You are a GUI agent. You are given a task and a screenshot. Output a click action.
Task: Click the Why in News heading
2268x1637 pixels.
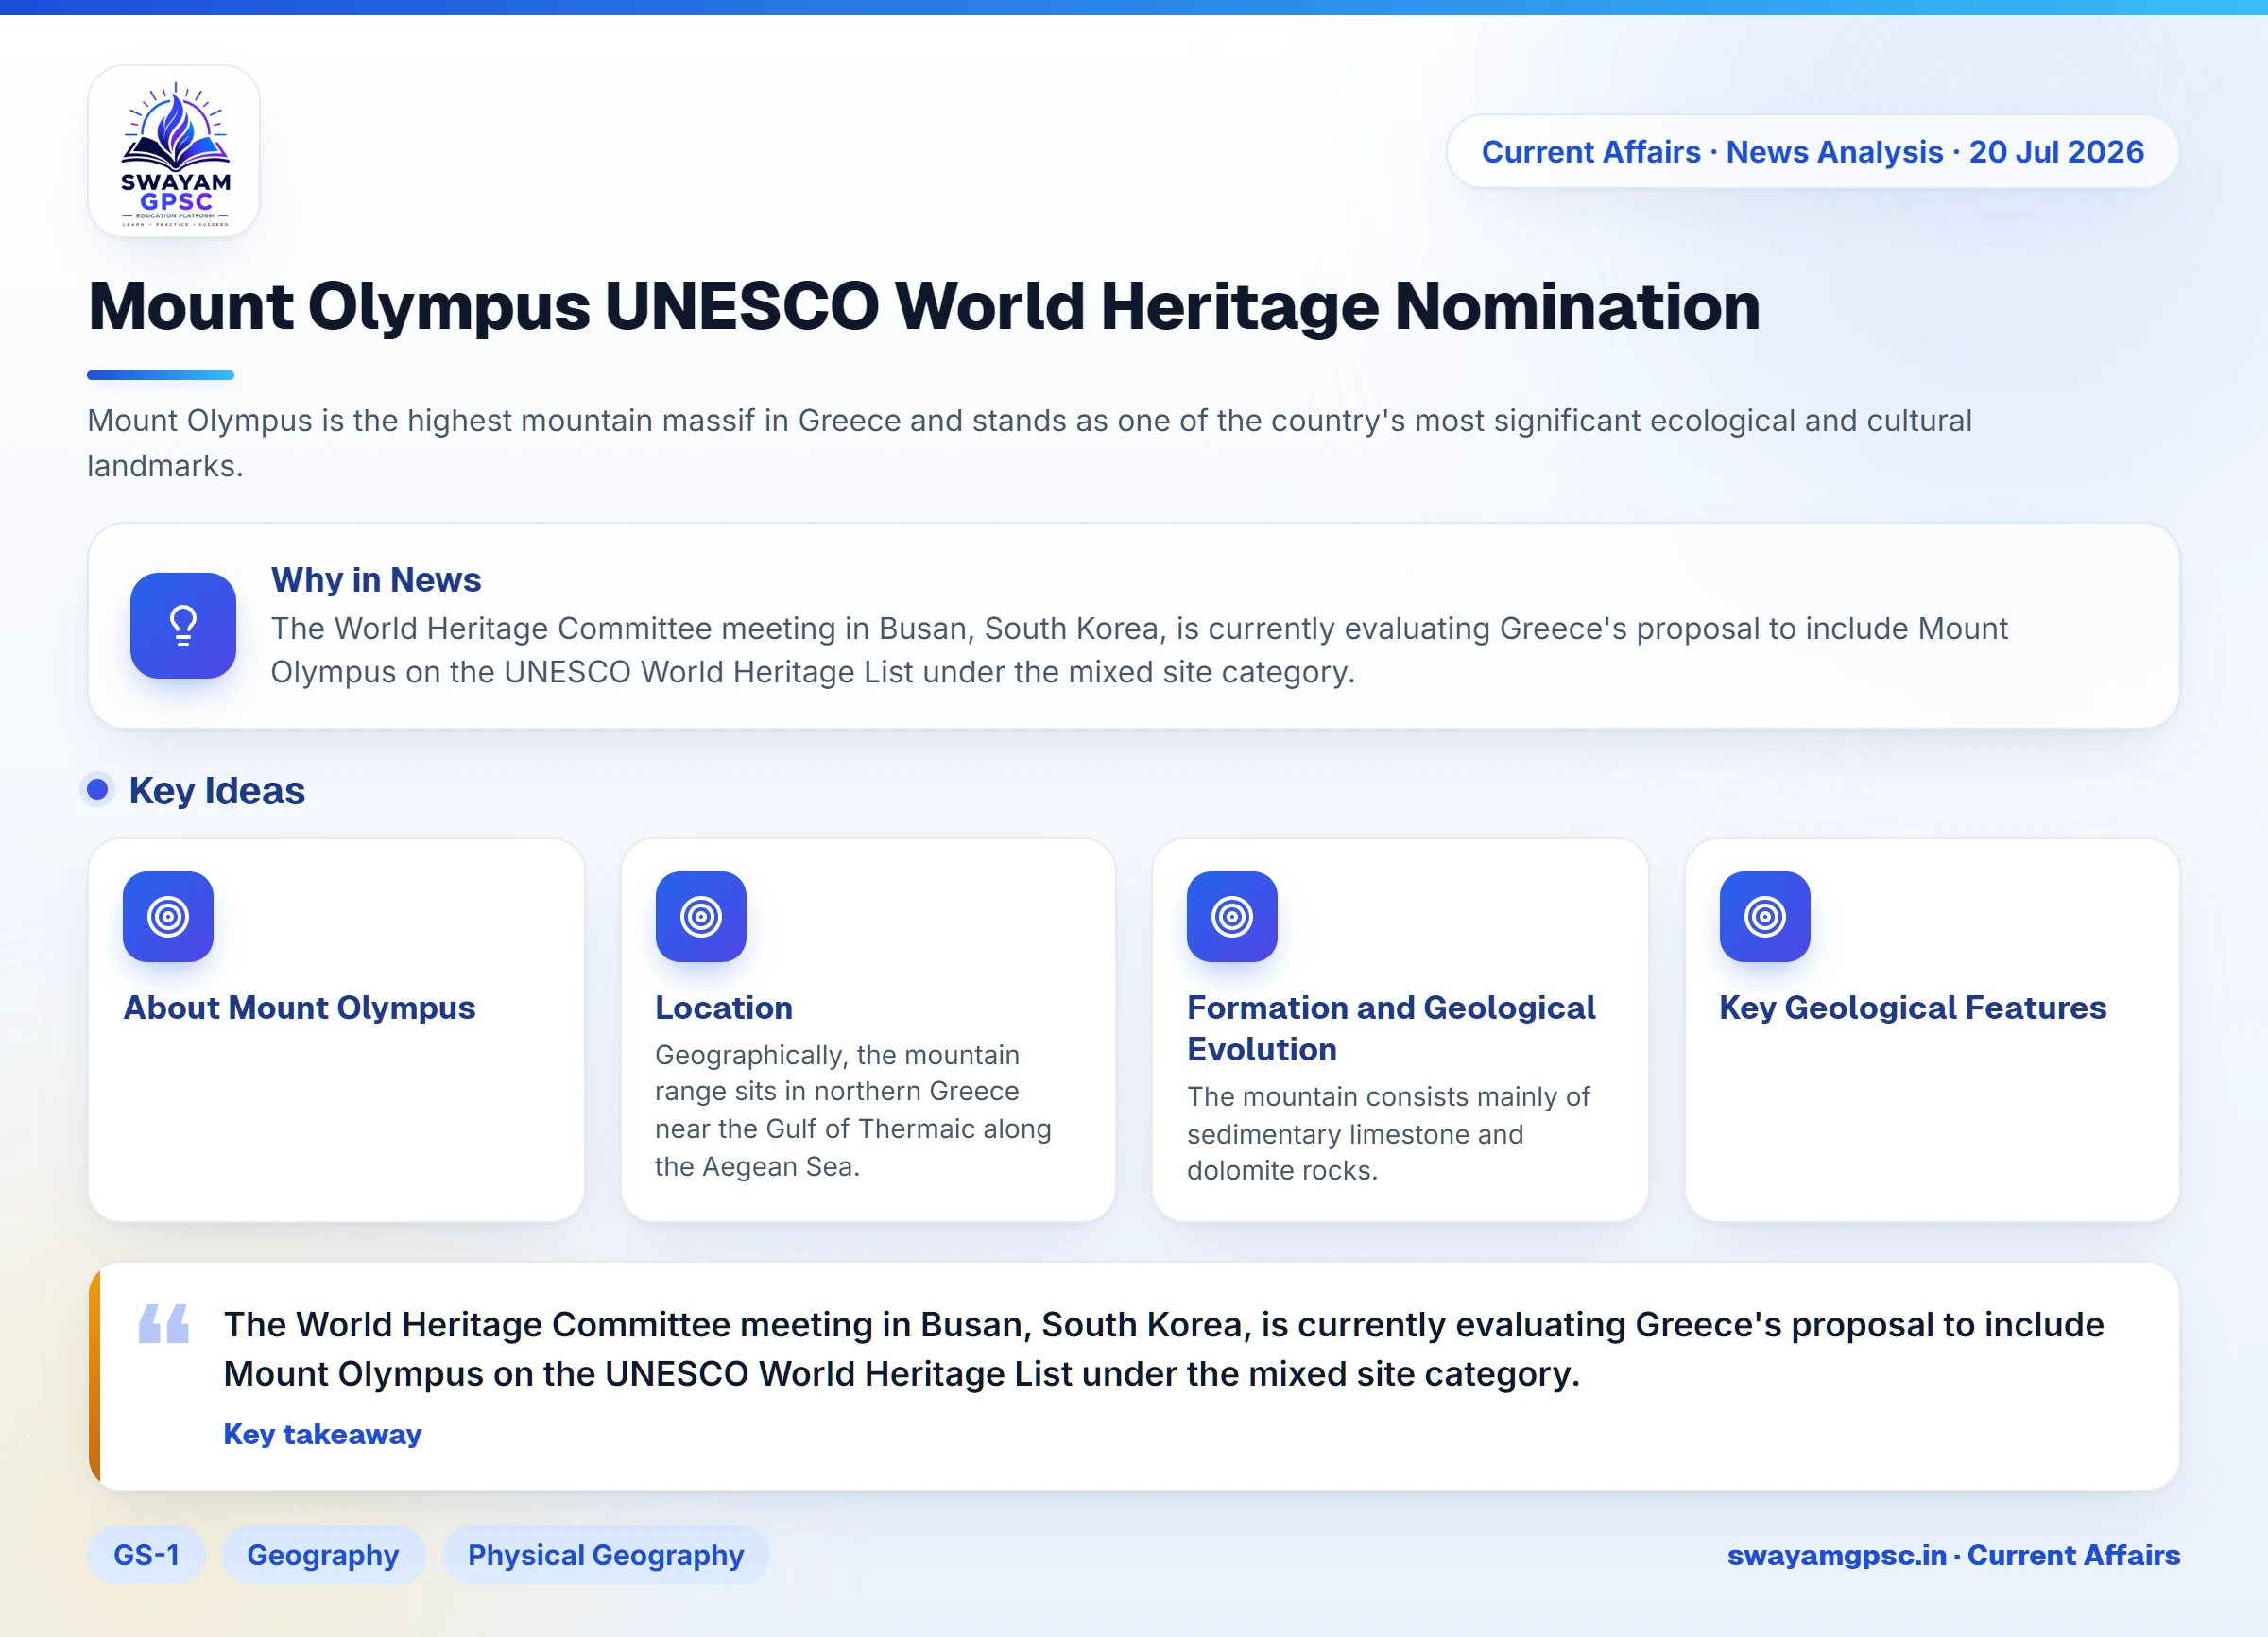[376, 580]
